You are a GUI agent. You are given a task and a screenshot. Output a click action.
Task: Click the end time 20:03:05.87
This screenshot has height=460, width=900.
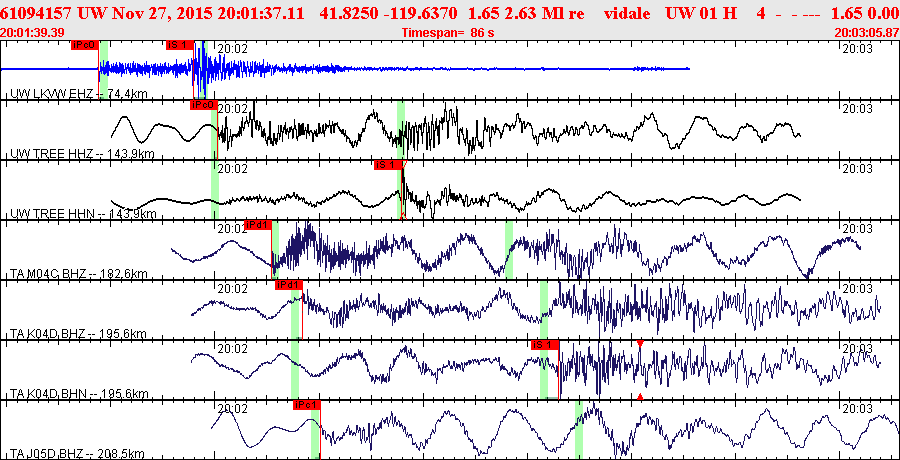pyautogui.click(x=865, y=33)
